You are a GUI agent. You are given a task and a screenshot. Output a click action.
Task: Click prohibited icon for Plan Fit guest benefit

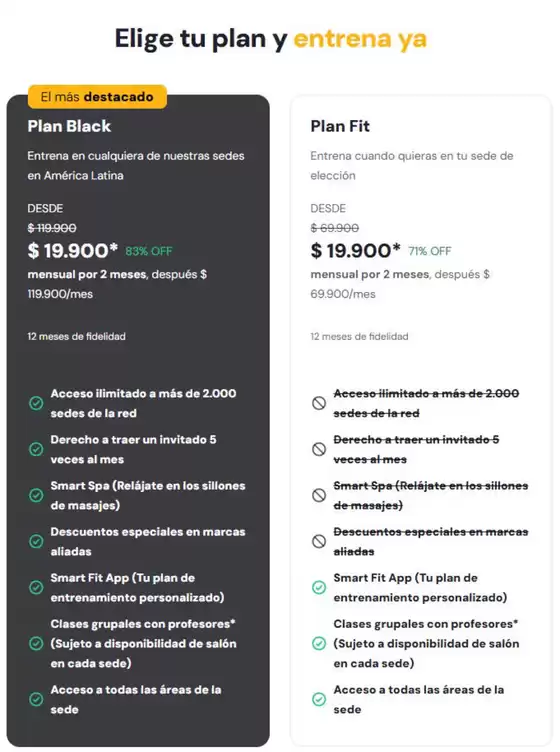point(319,449)
